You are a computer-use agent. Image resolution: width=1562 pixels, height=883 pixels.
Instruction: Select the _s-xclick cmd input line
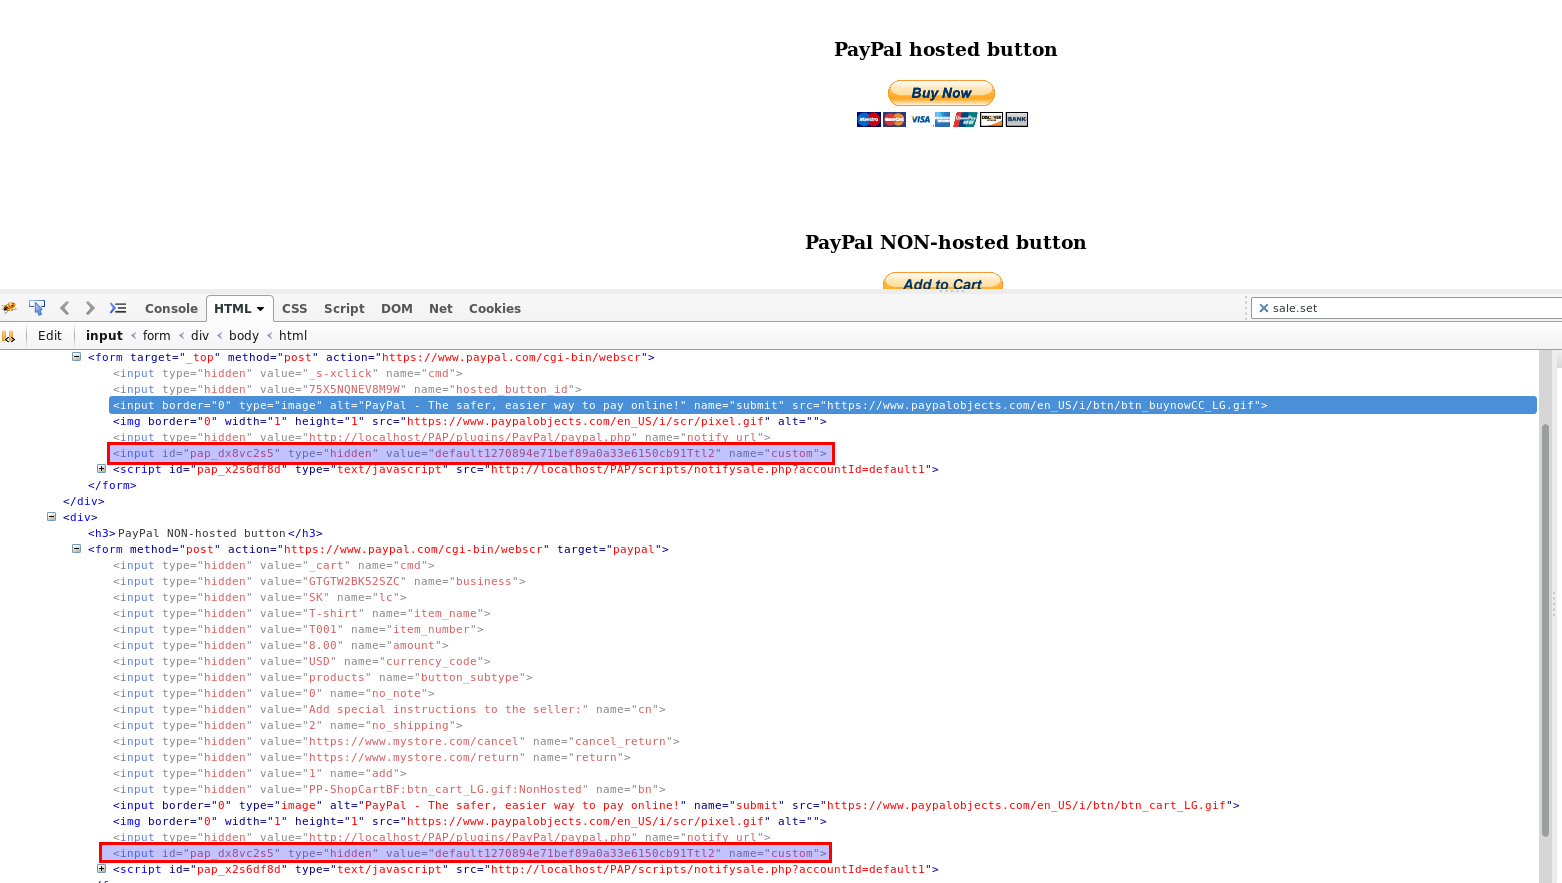(x=287, y=373)
